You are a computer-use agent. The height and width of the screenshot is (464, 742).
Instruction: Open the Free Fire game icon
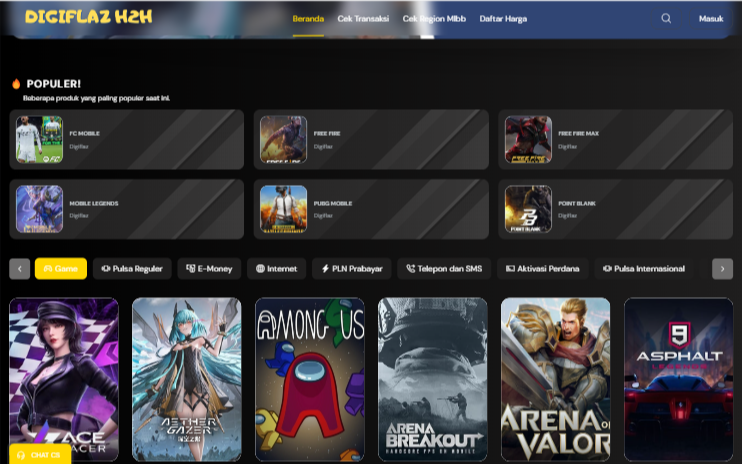click(x=283, y=140)
